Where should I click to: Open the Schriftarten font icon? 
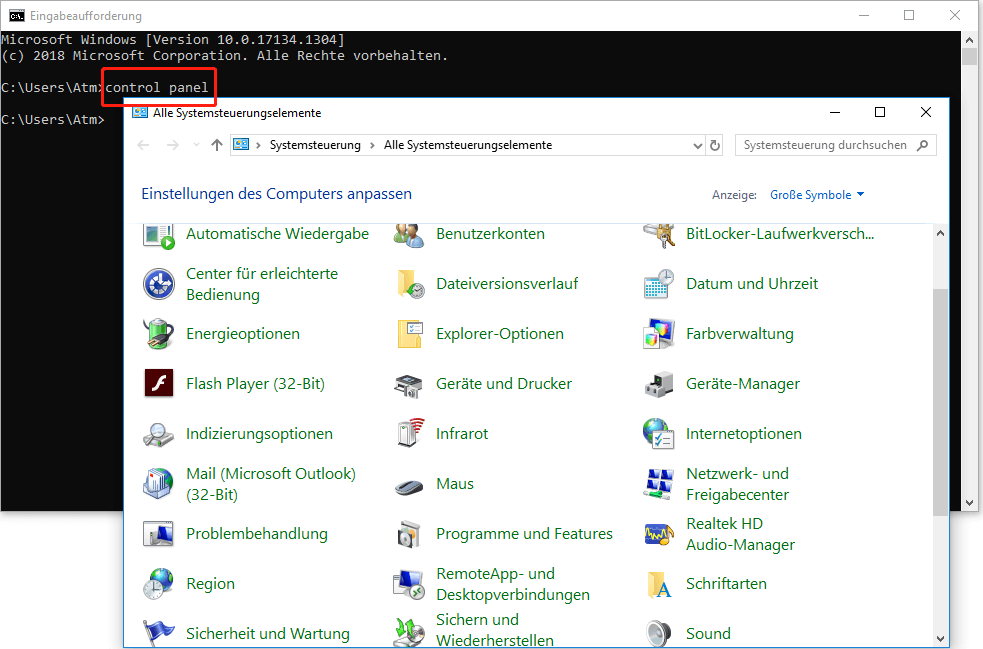tap(659, 584)
